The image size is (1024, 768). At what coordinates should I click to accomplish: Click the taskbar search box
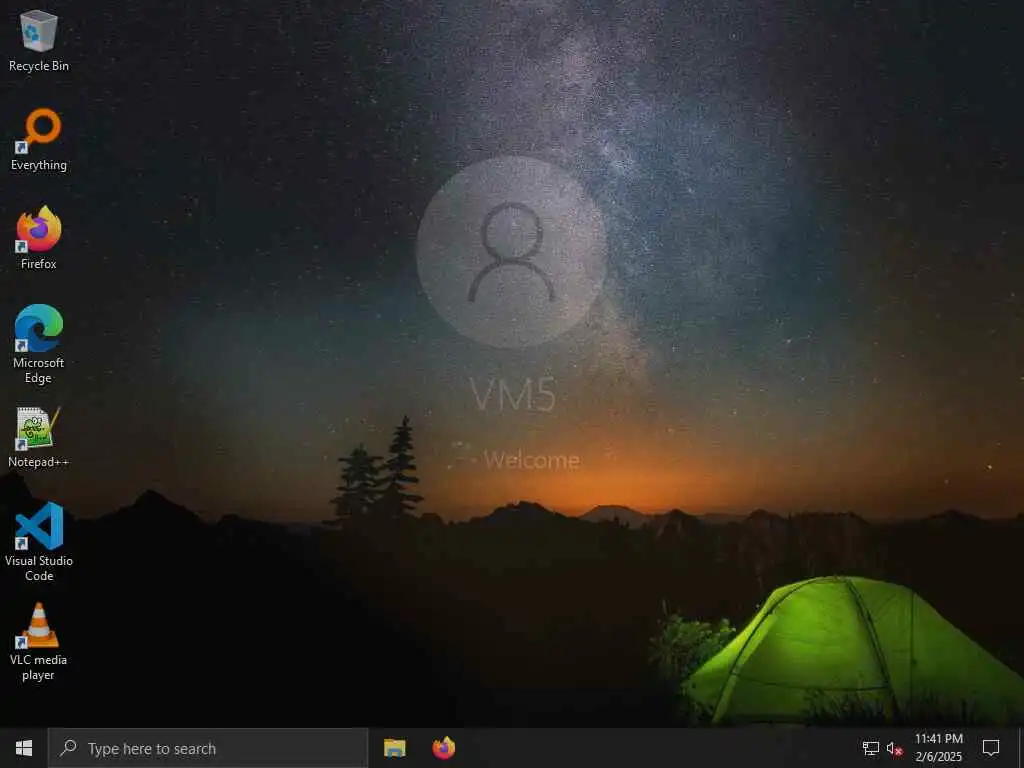click(208, 748)
